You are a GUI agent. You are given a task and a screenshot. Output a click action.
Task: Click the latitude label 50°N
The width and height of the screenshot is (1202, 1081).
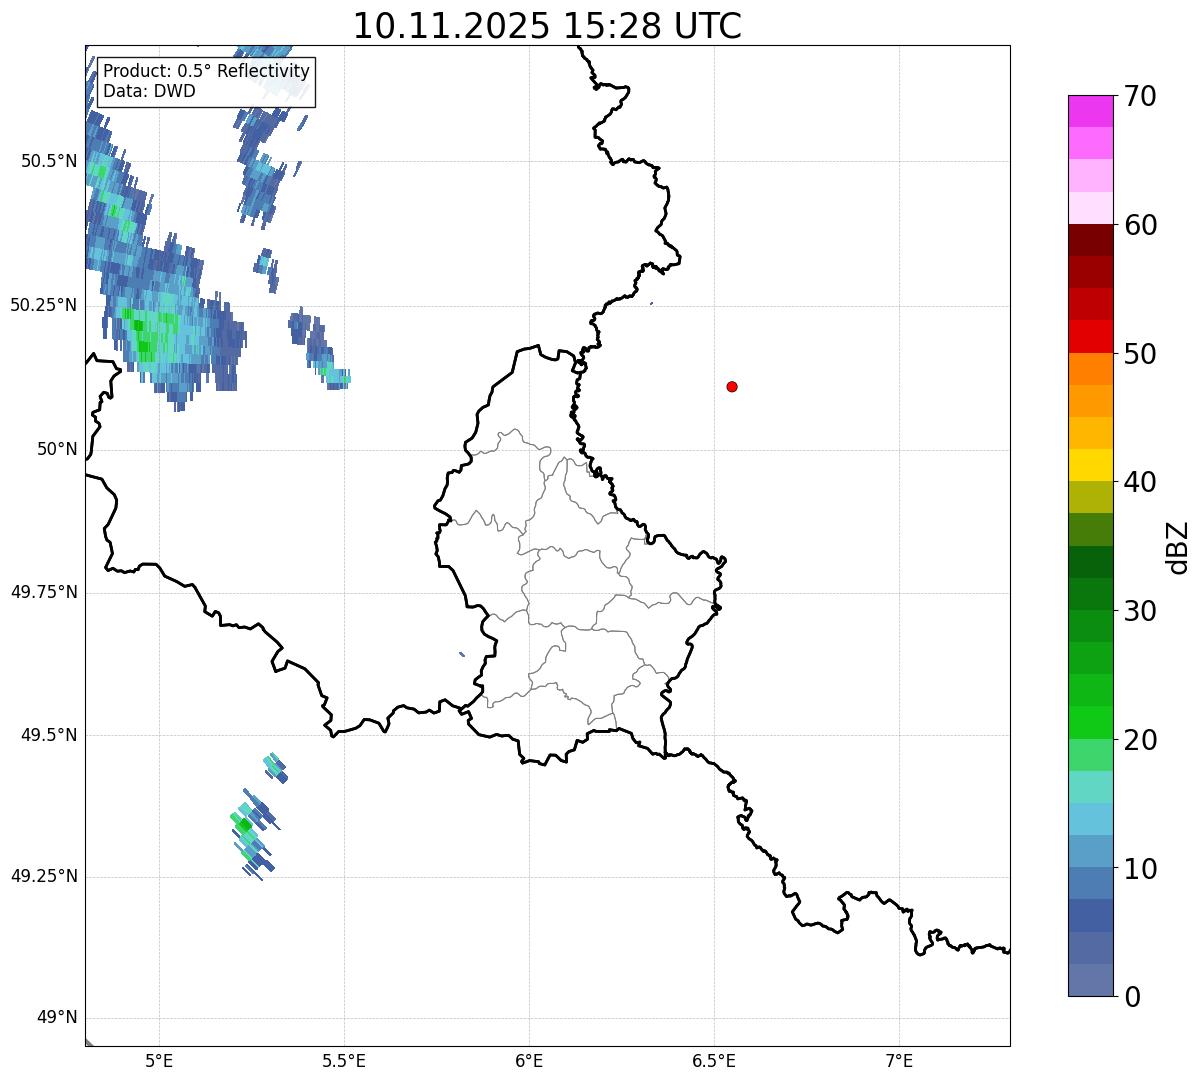(x=57, y=449)
